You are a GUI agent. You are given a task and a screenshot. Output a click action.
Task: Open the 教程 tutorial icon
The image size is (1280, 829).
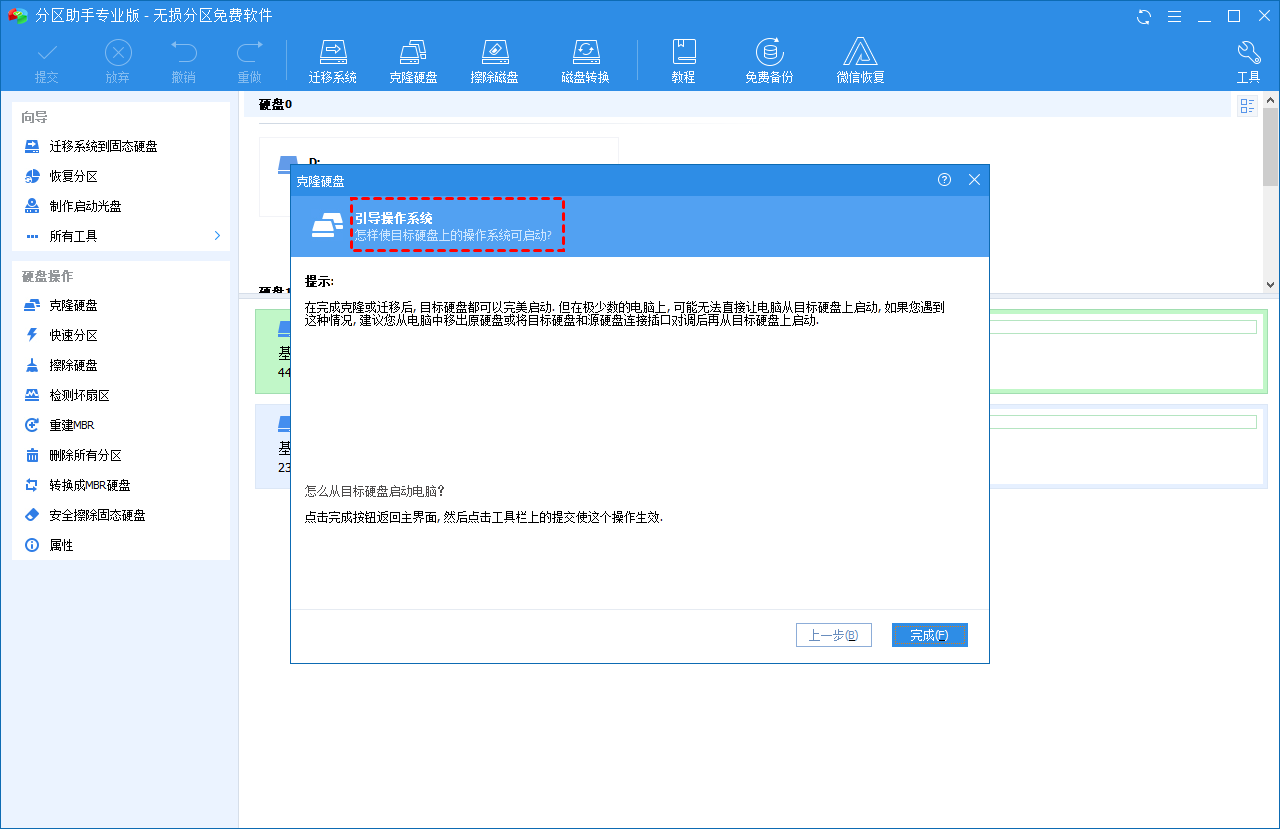(x=684, y=61)
